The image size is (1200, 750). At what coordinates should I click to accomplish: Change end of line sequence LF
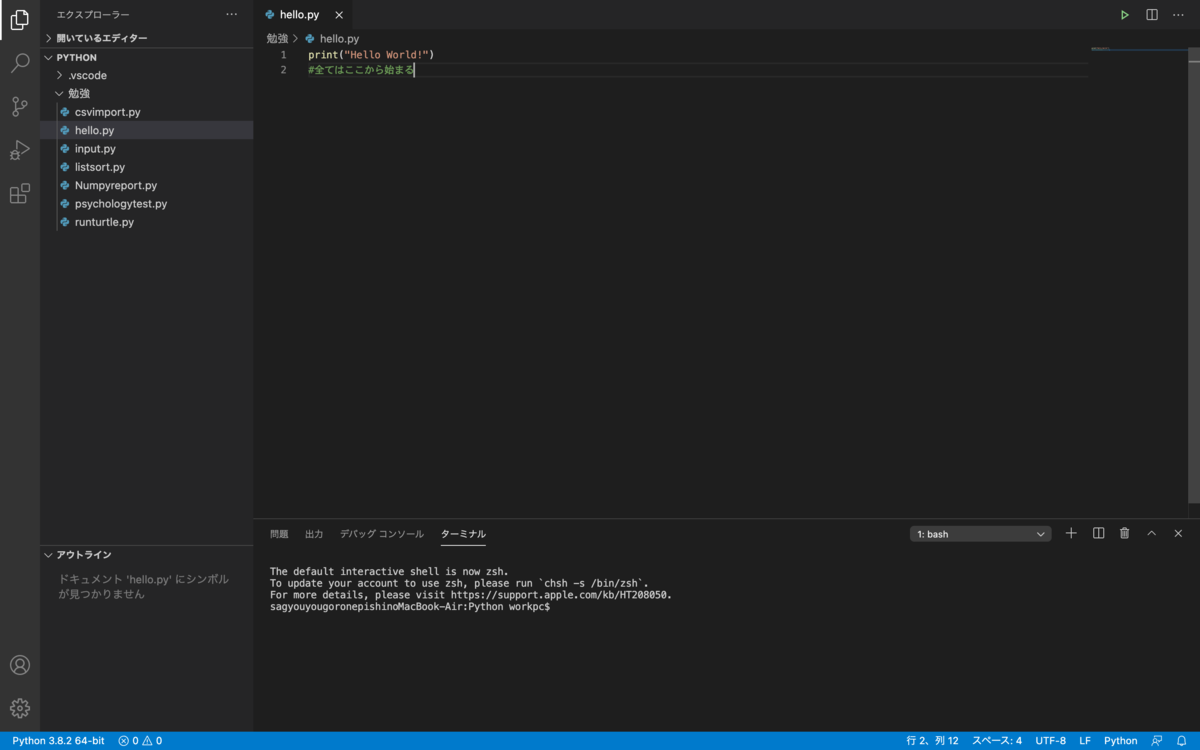pos(1085,741)
